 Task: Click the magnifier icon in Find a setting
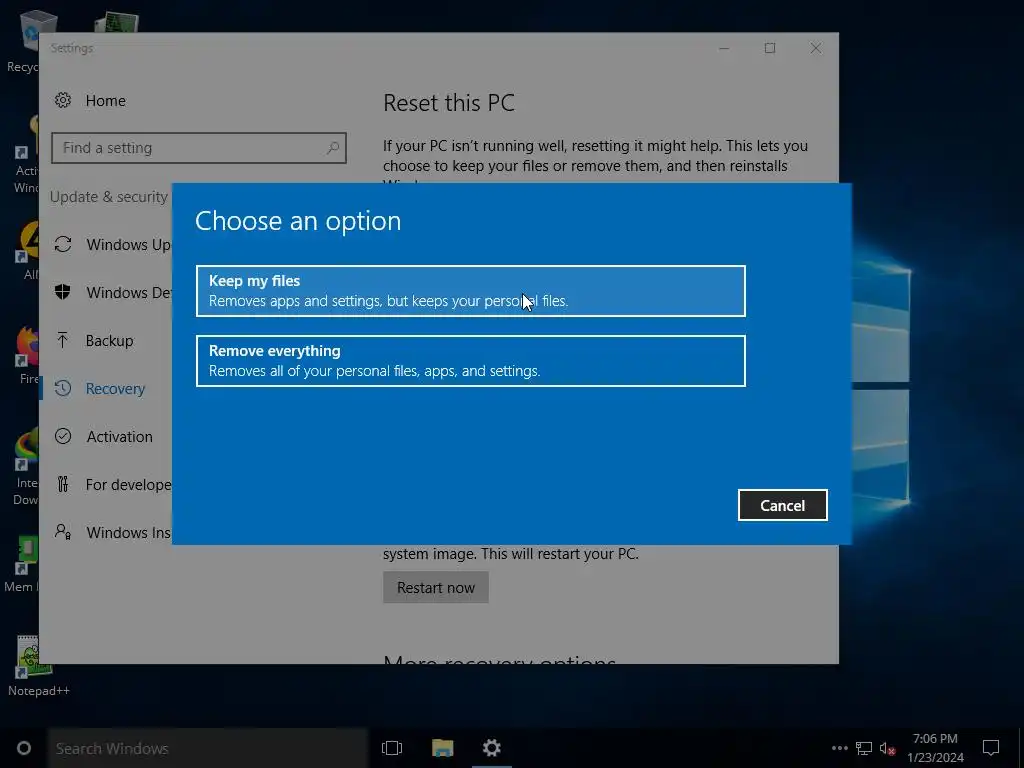coord(332,148)
